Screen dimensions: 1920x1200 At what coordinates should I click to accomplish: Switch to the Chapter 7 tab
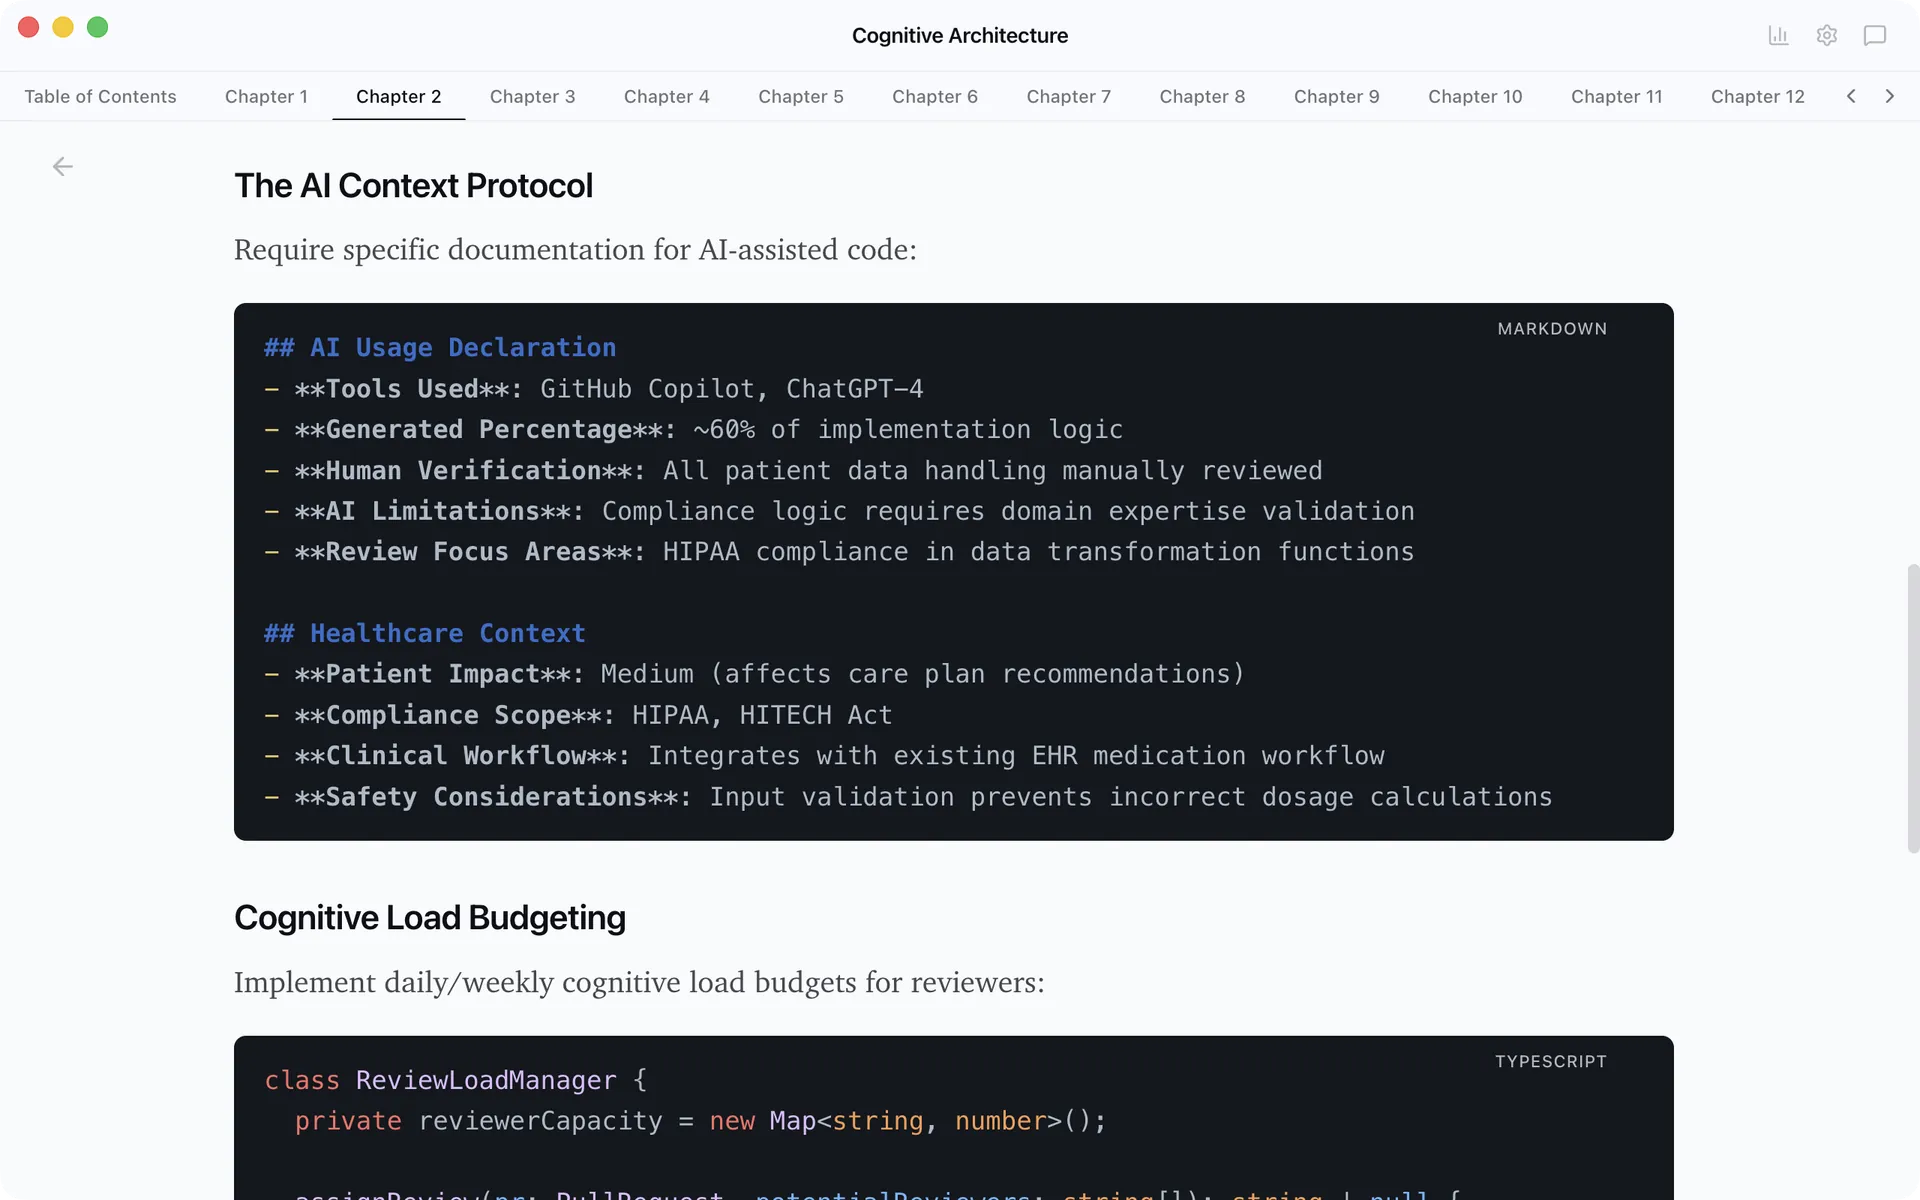[x=1069, y=97]
